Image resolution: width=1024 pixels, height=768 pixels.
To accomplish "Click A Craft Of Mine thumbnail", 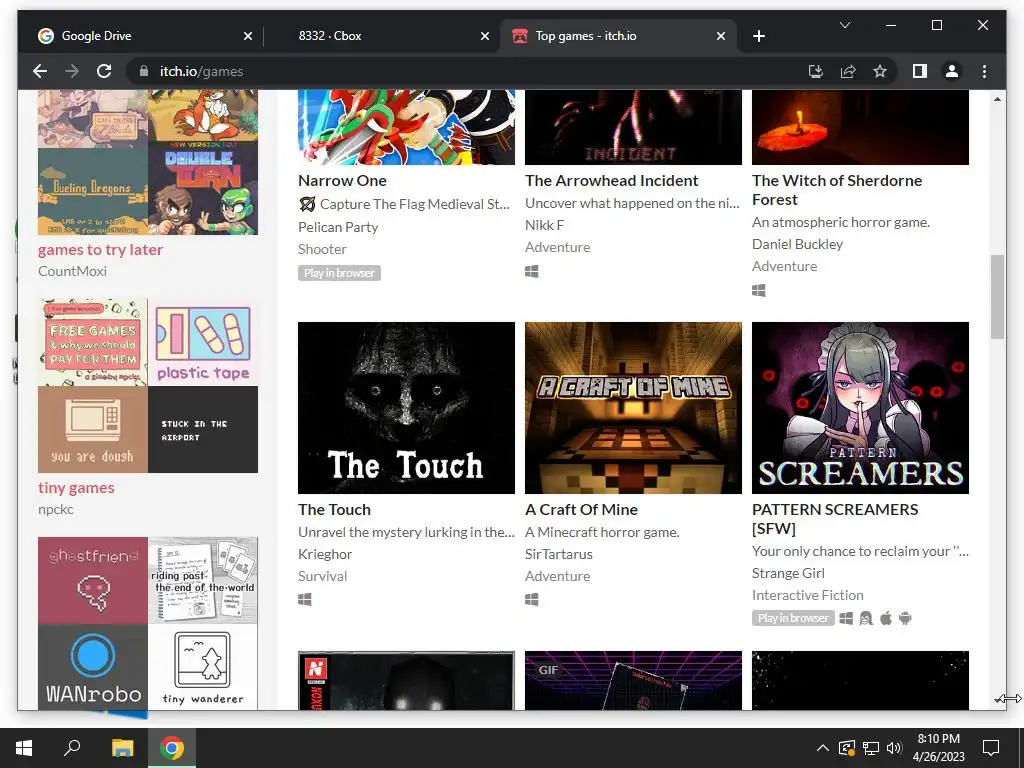I will pos(633,408).
